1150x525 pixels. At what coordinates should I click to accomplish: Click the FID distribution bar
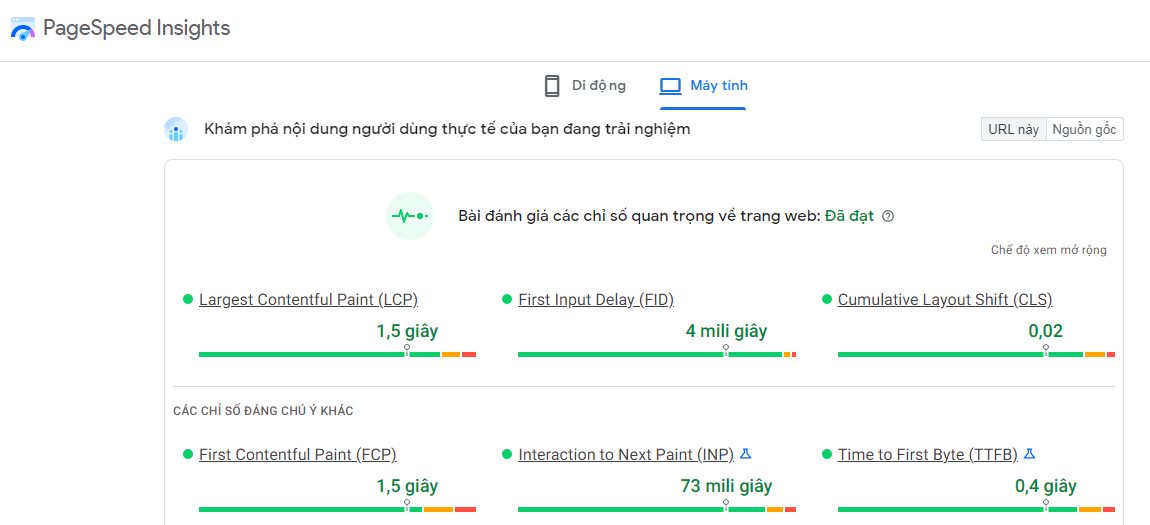coord(657,355)
